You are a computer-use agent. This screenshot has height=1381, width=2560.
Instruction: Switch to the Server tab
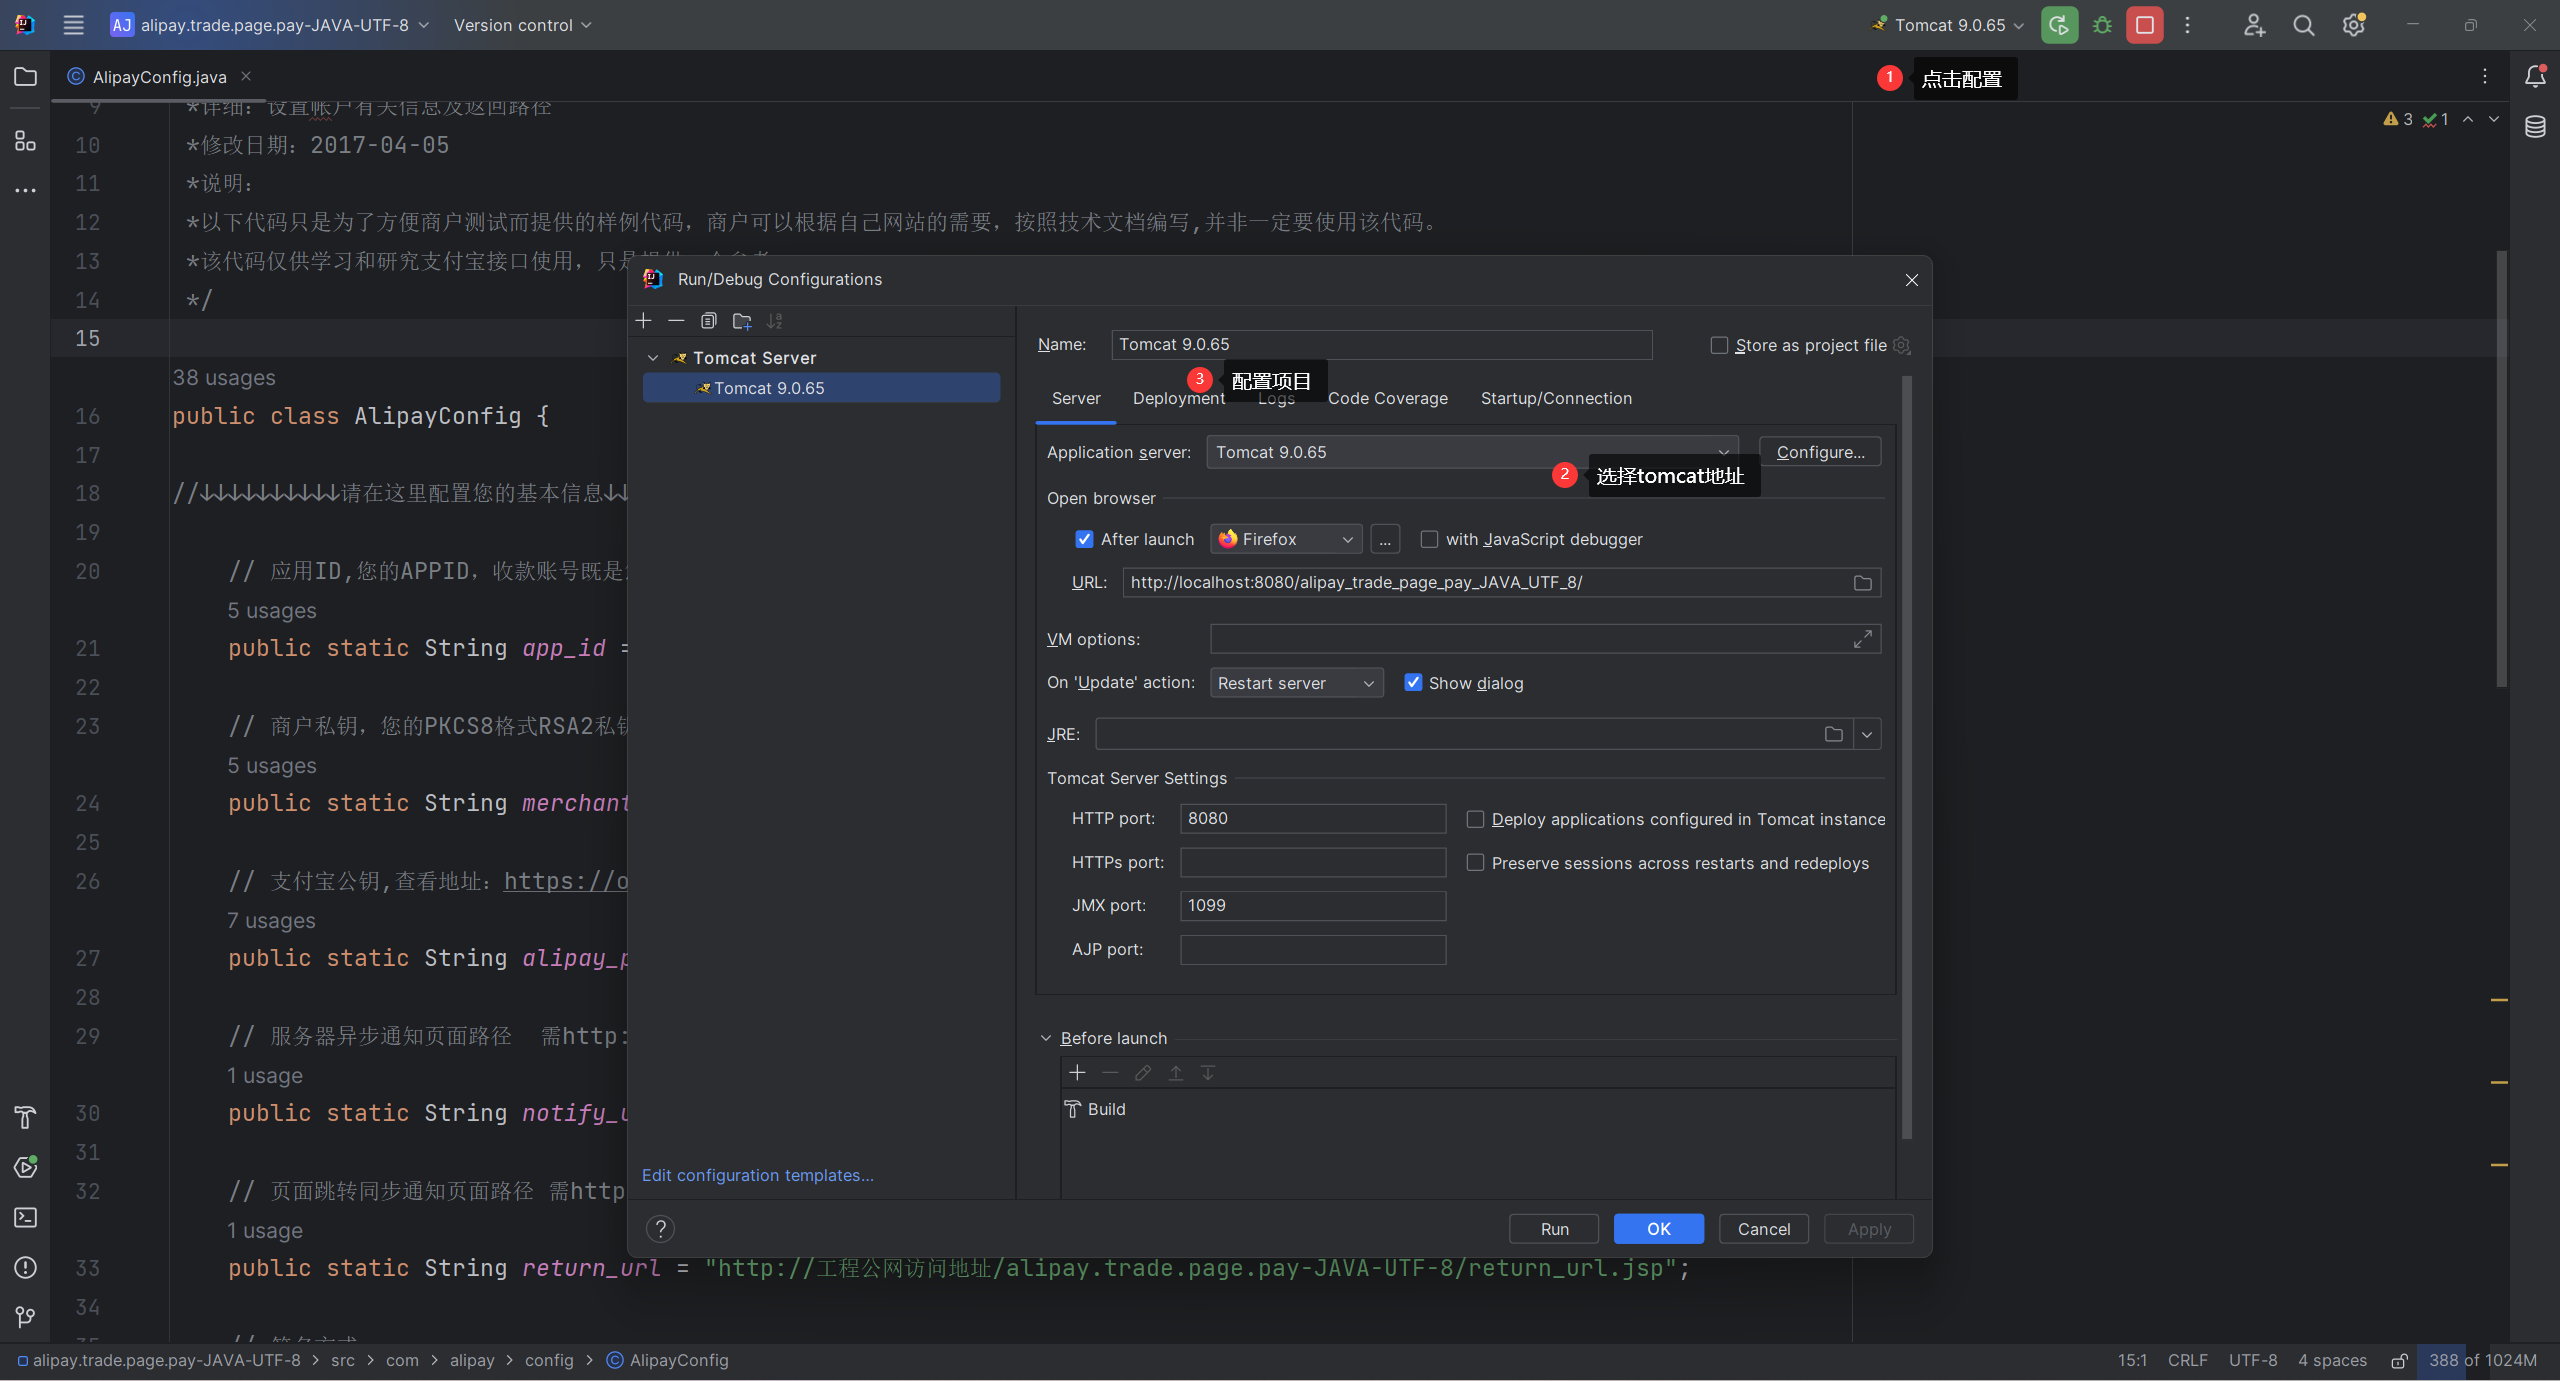pos(1076,398)
